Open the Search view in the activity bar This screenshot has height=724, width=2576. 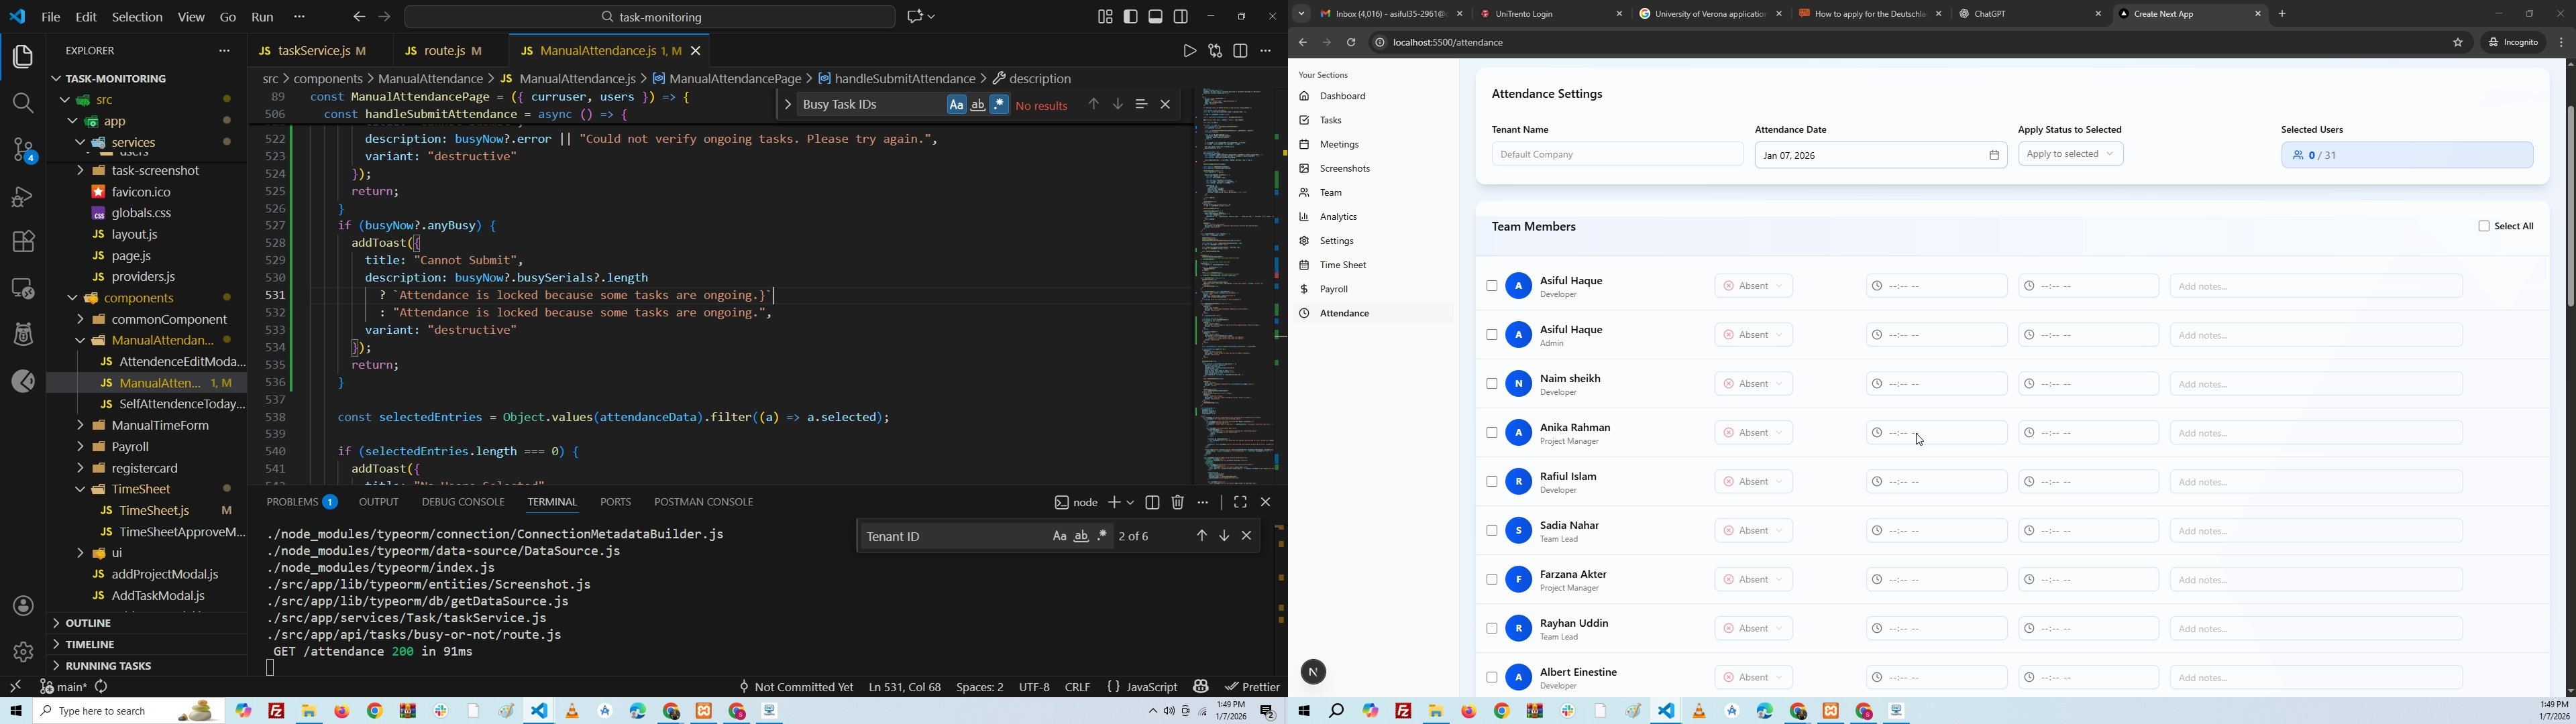pos(22,103)
